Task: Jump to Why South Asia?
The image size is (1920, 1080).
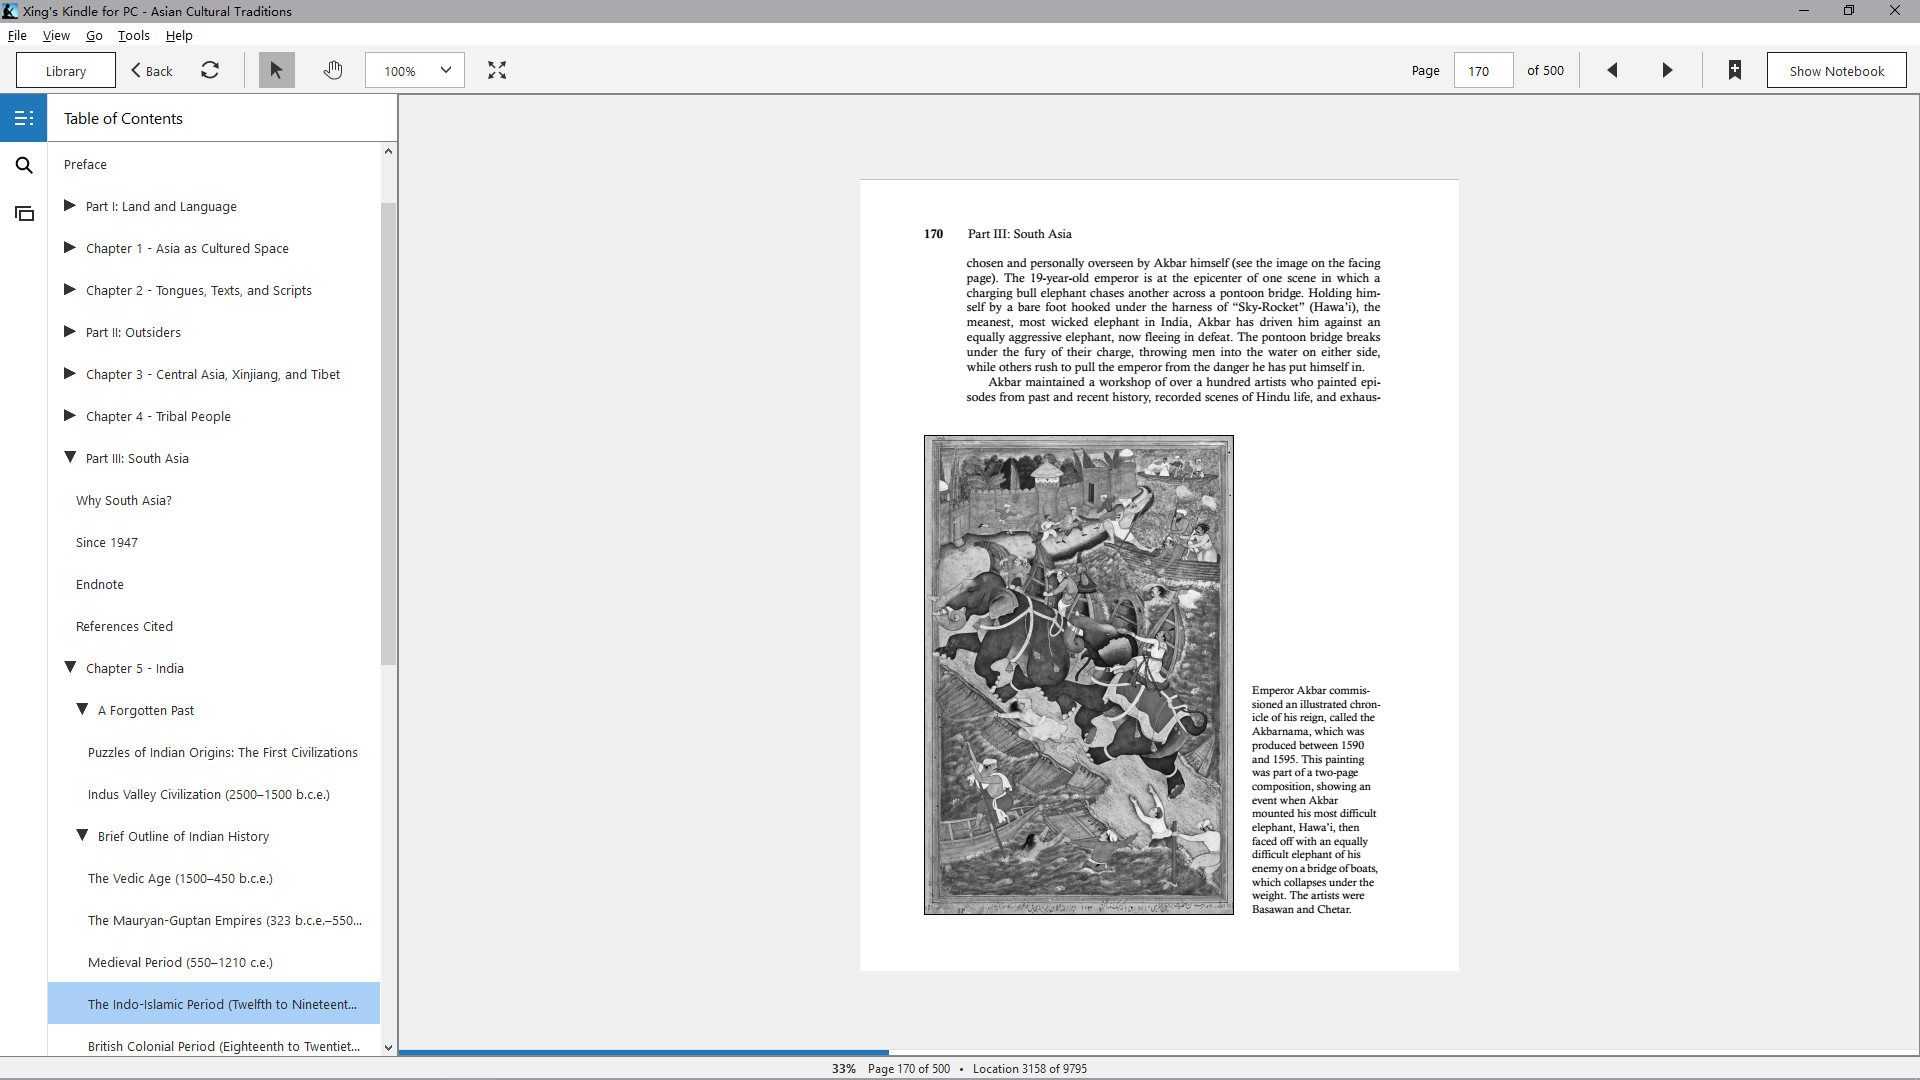Action: (x=124, y=500)
